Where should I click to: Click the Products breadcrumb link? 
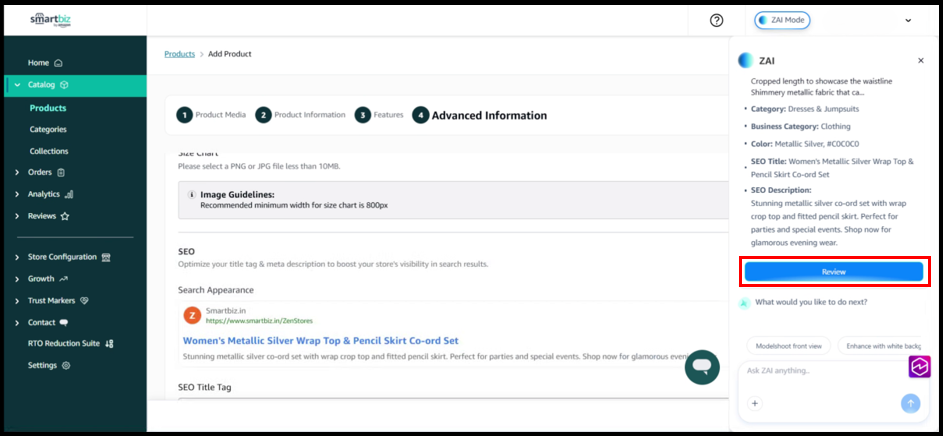click(179, 54)
